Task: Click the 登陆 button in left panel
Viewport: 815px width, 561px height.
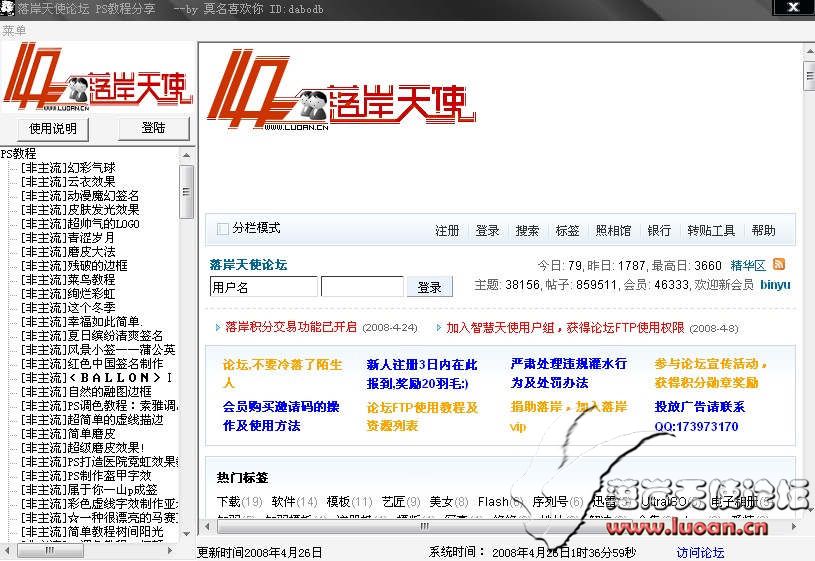Action: click(x=154, y=128)
